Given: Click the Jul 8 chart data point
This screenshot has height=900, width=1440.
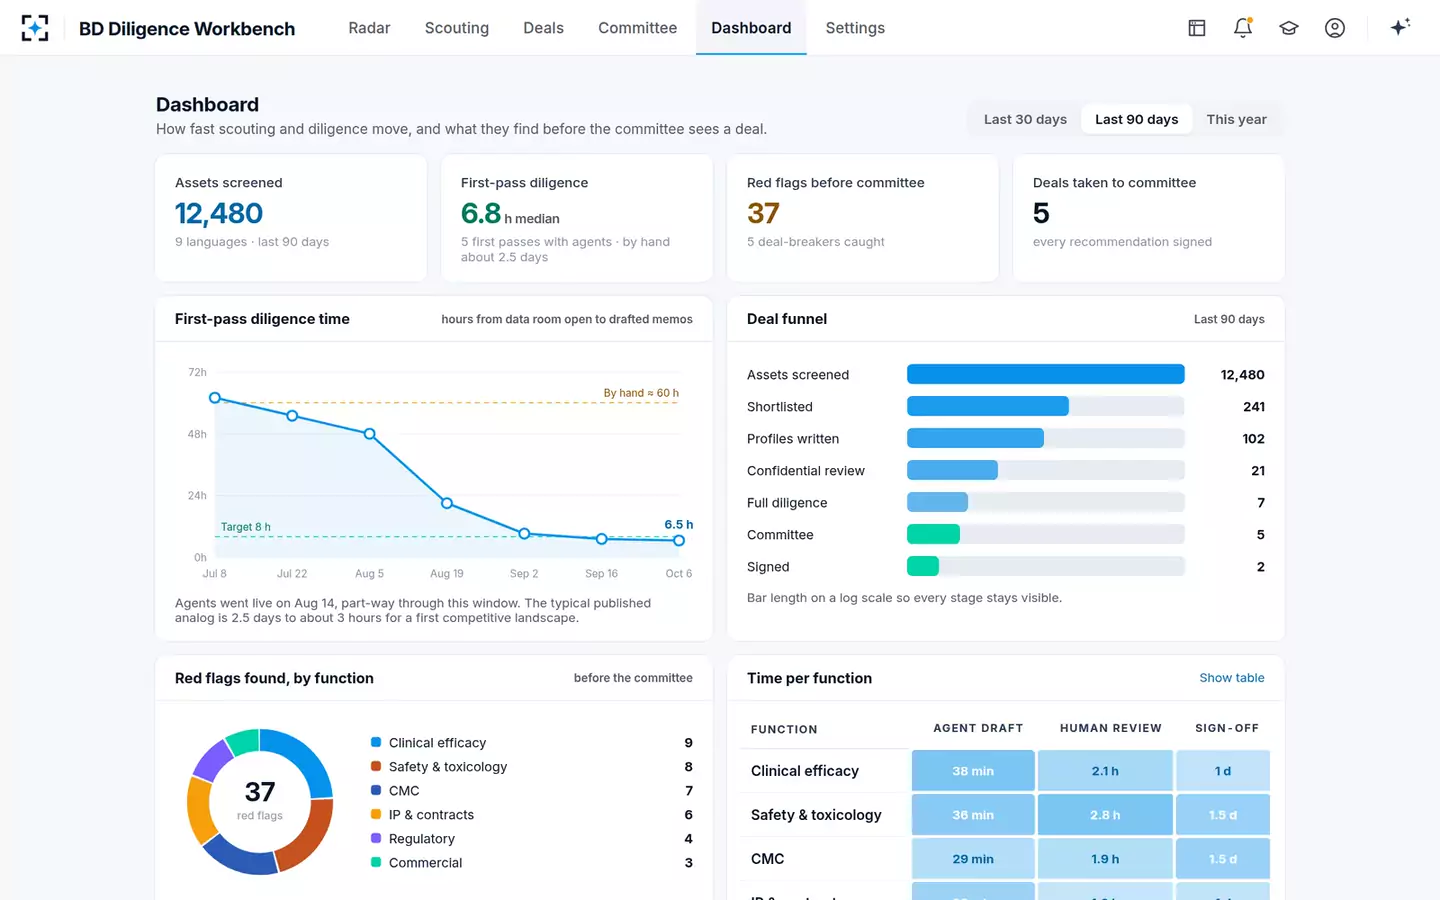Looking at the screenshot, I should 215,398.
